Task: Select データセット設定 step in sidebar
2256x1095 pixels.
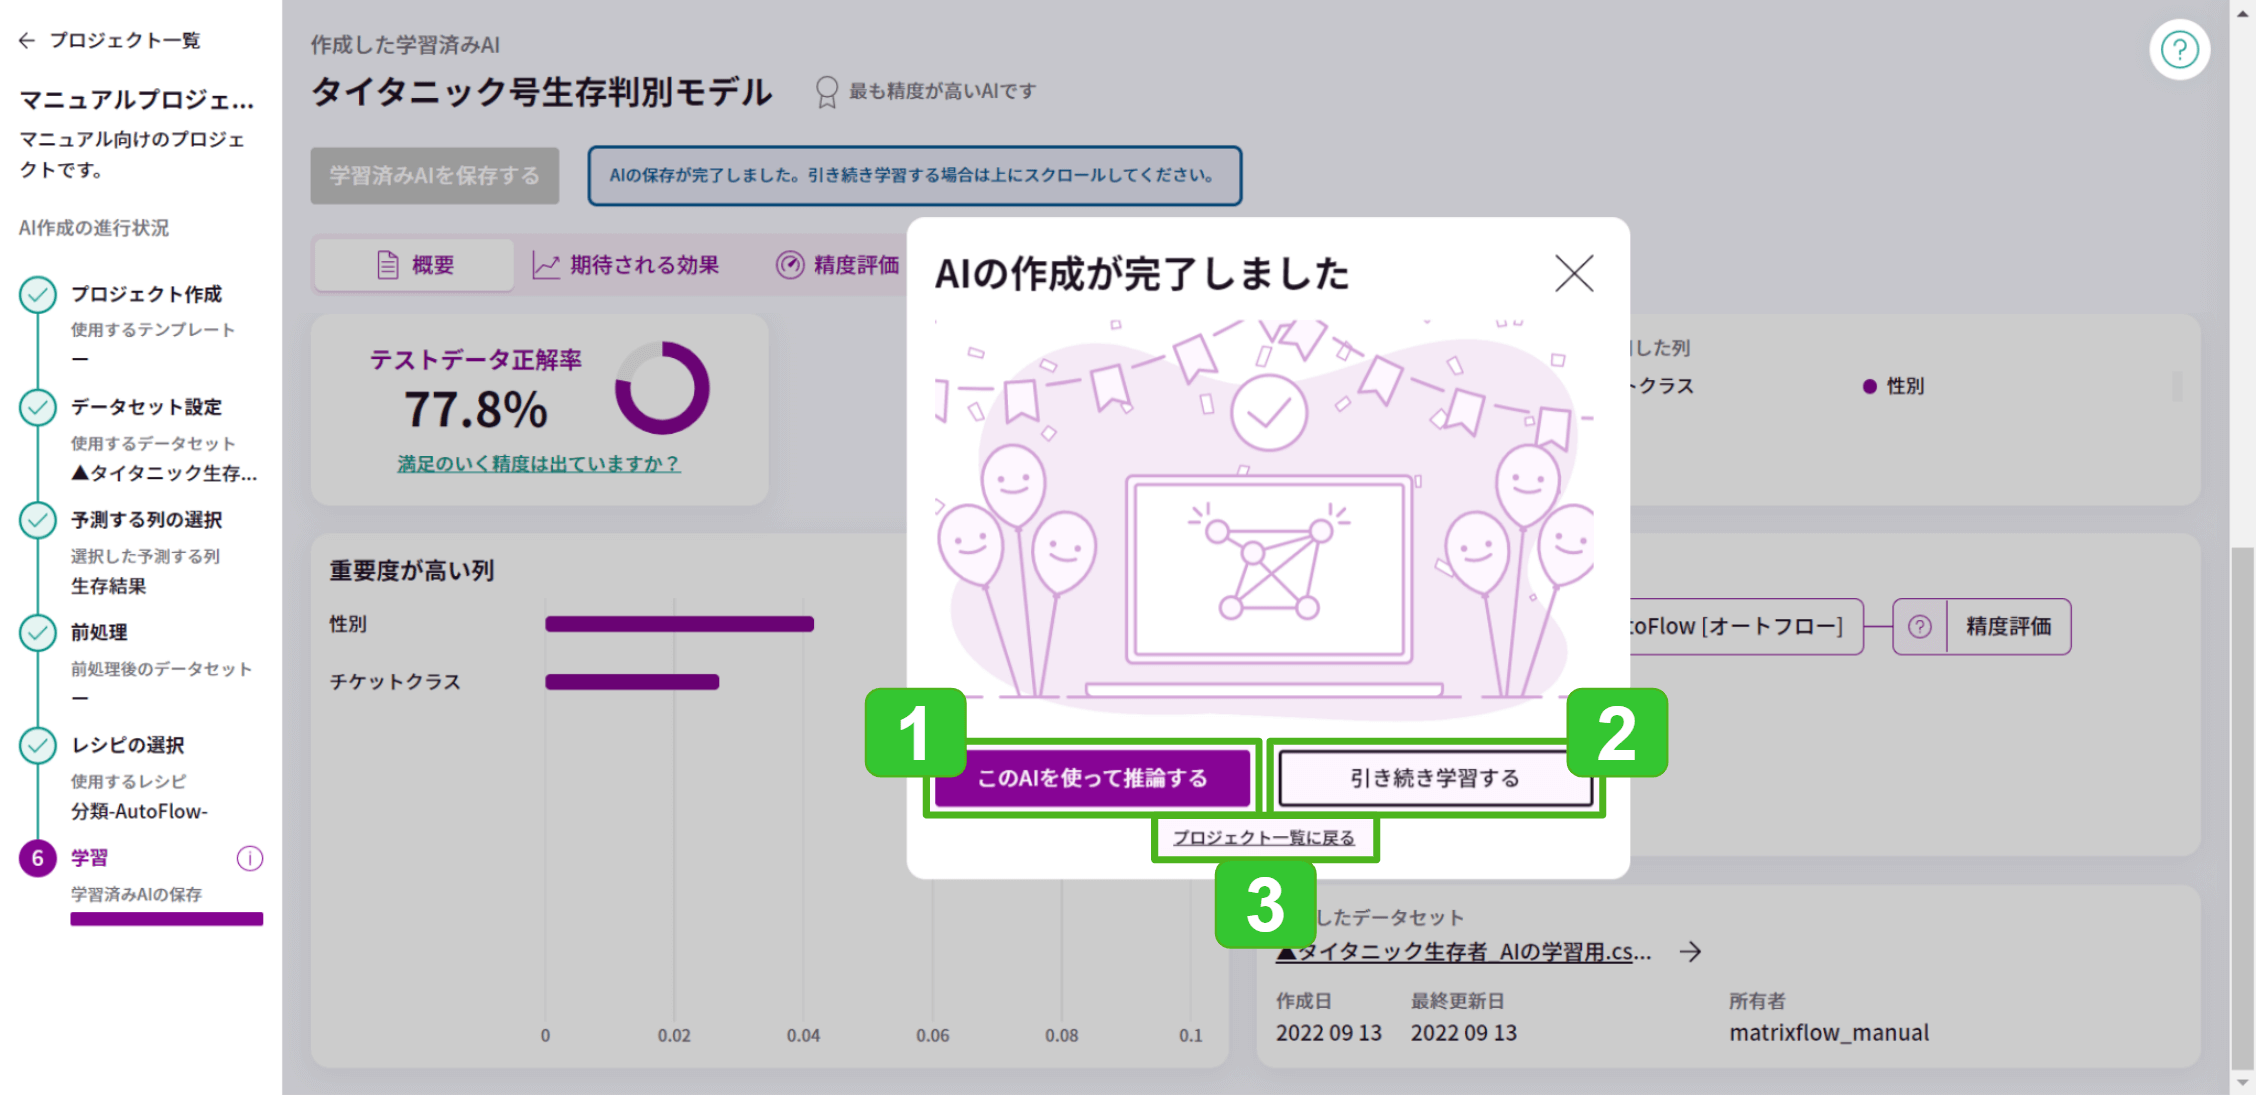Action: (146, 407)
